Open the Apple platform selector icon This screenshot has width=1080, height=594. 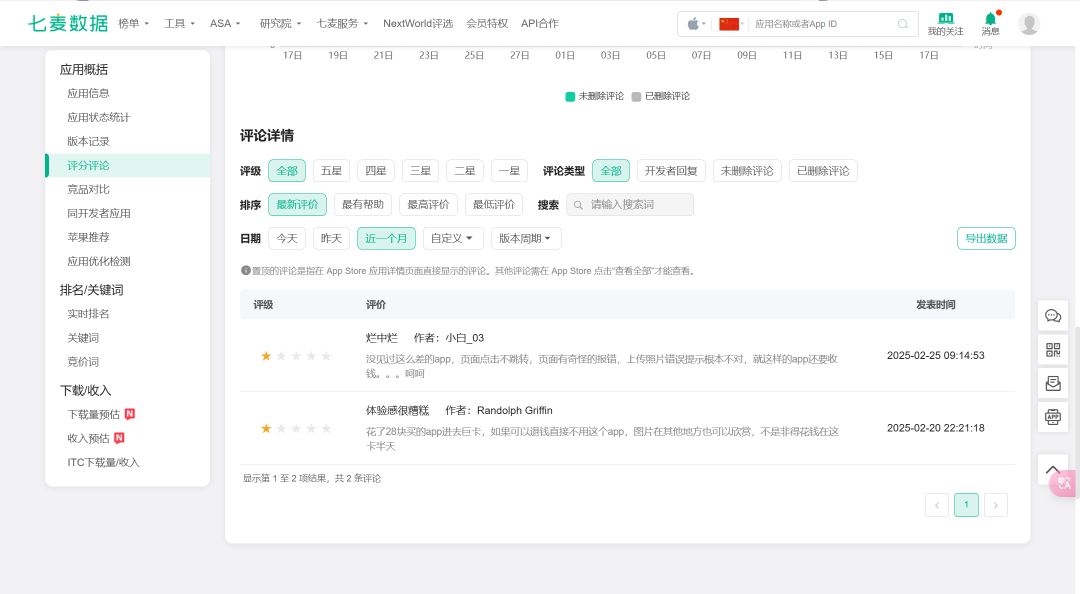pyautogui.click(x=696, y=24)
